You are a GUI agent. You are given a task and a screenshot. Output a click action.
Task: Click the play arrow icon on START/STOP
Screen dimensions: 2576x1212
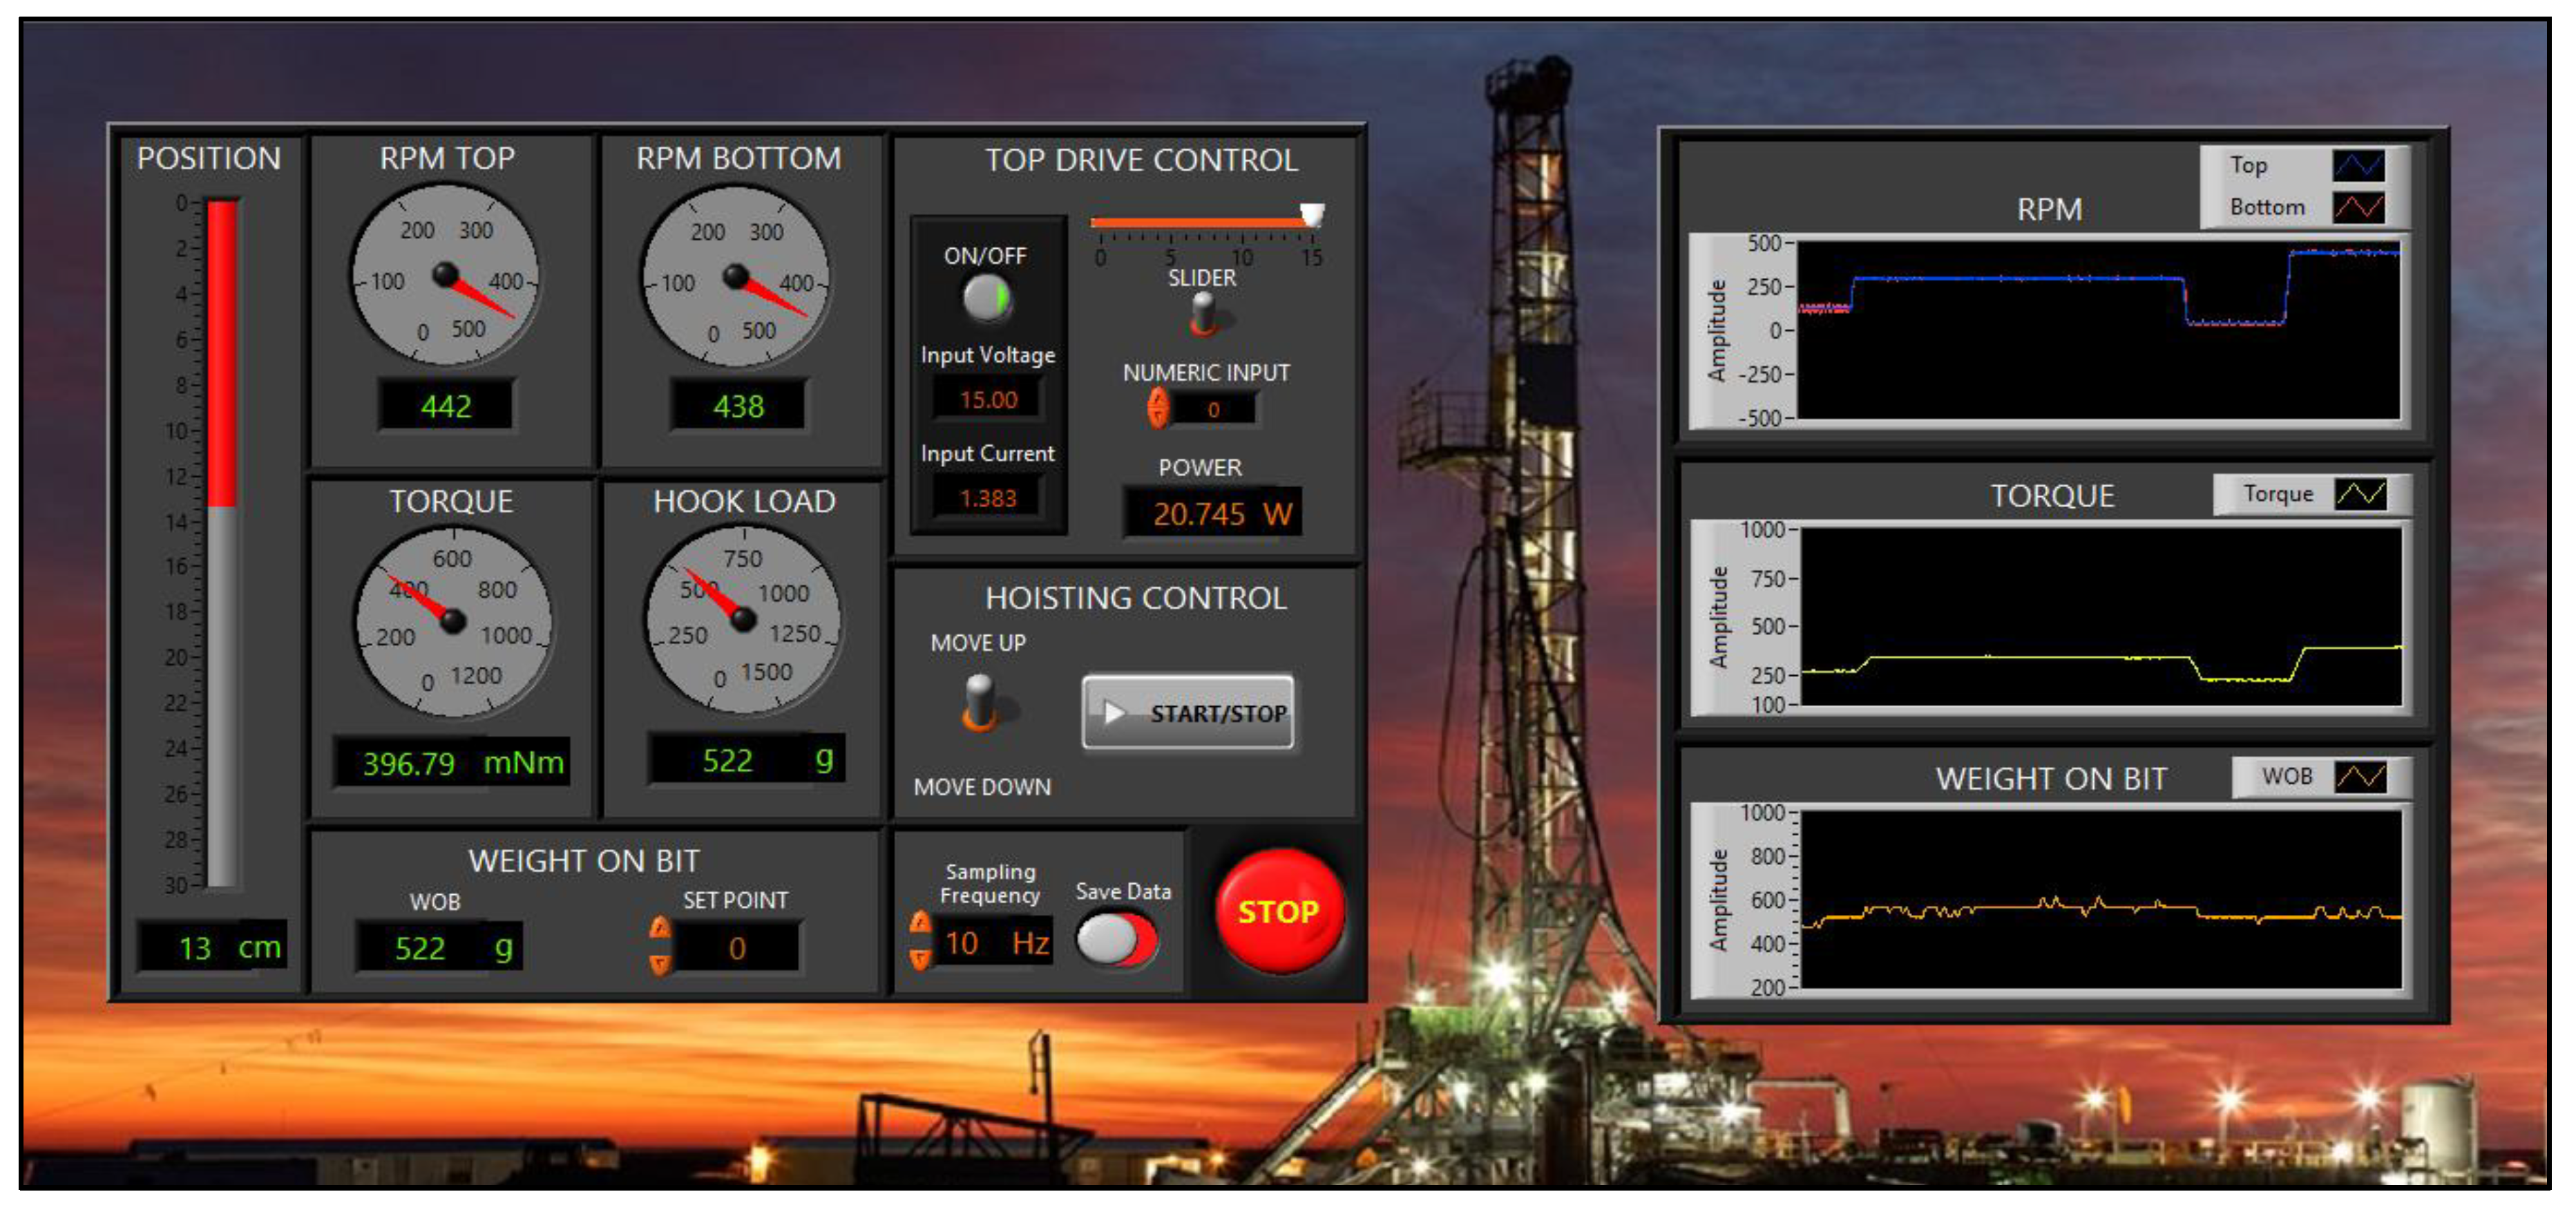point(1114,712)
